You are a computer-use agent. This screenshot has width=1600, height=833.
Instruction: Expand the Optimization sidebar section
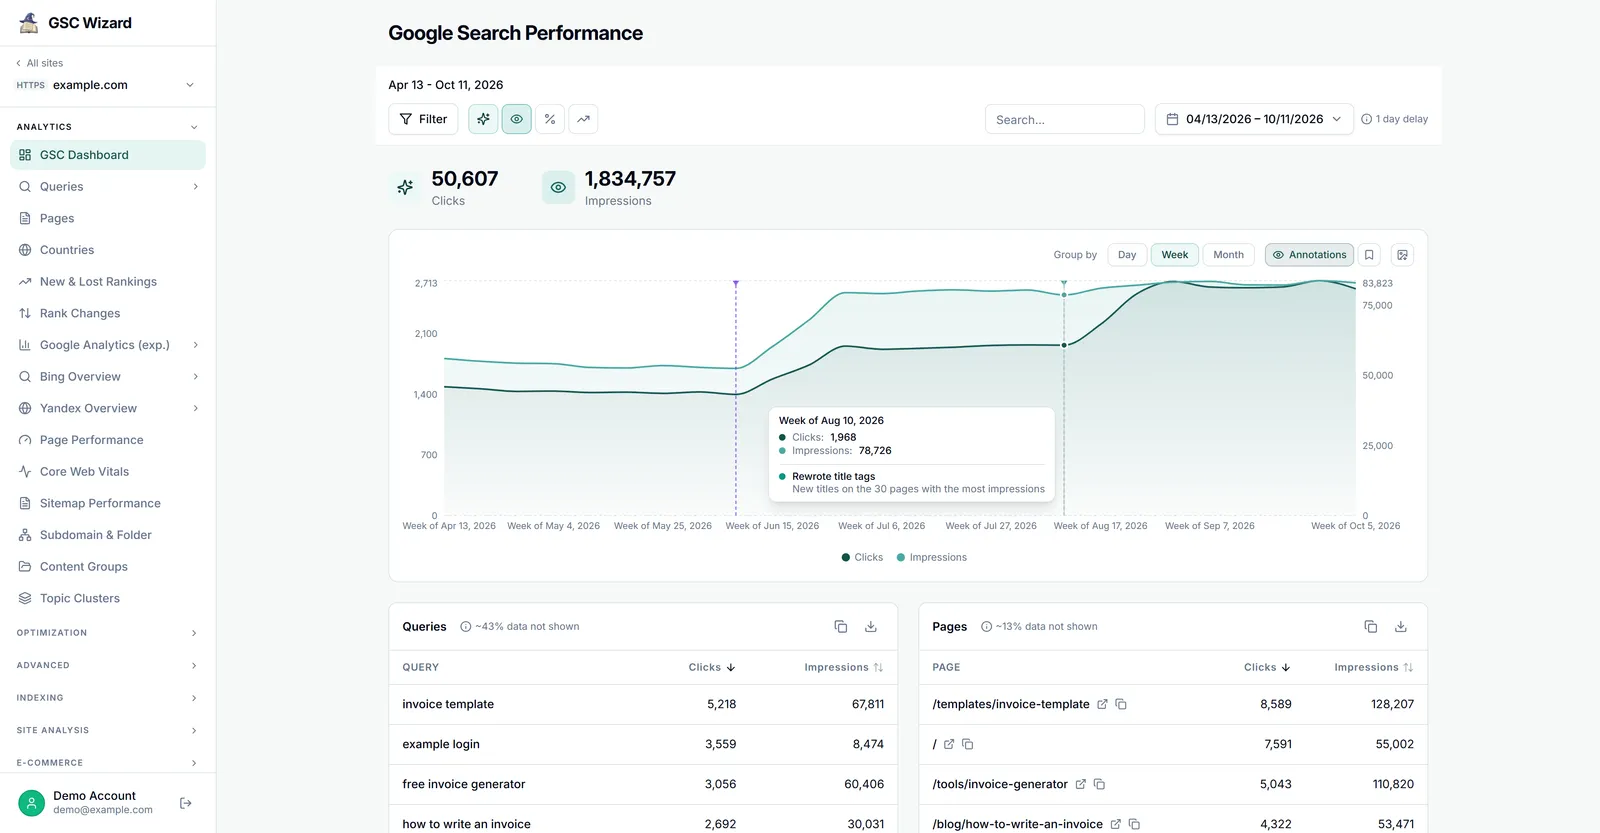(194, 633)
